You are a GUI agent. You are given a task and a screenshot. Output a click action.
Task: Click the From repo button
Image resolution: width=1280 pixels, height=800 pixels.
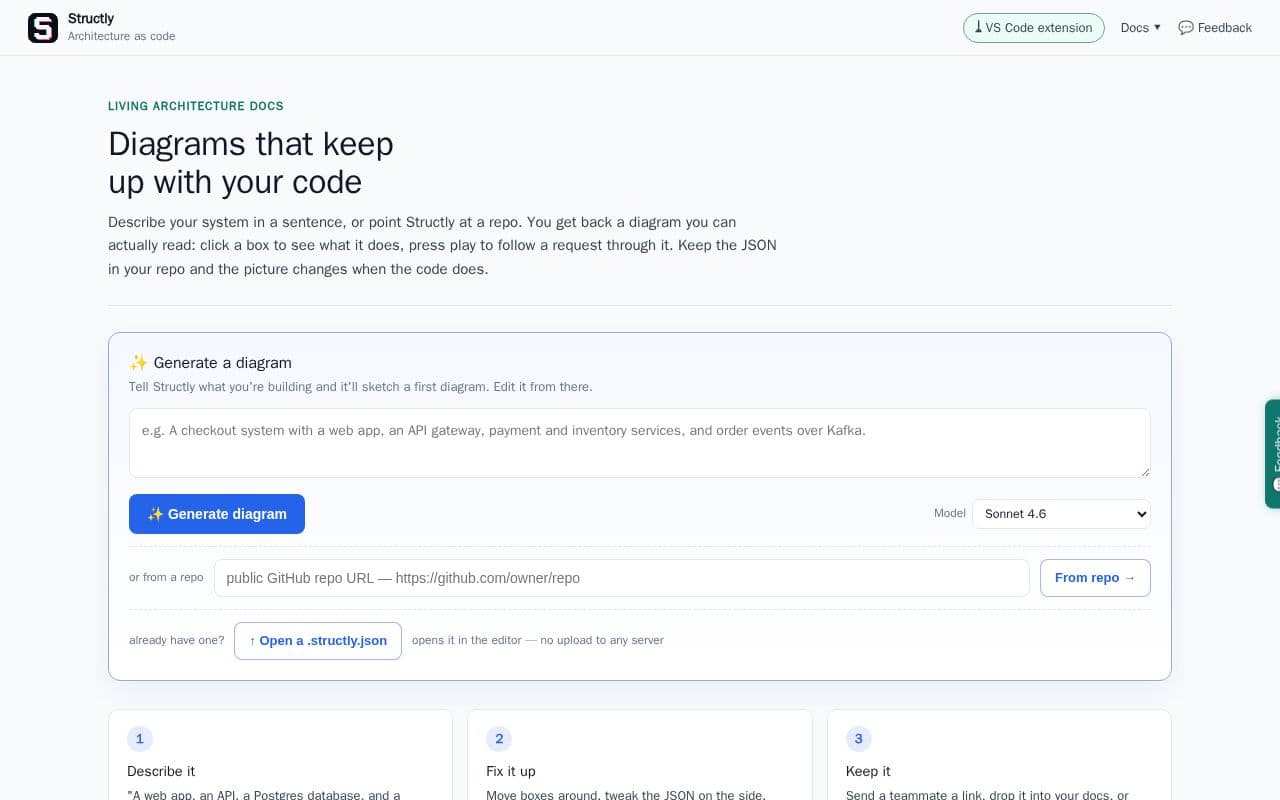point(1095,578)
